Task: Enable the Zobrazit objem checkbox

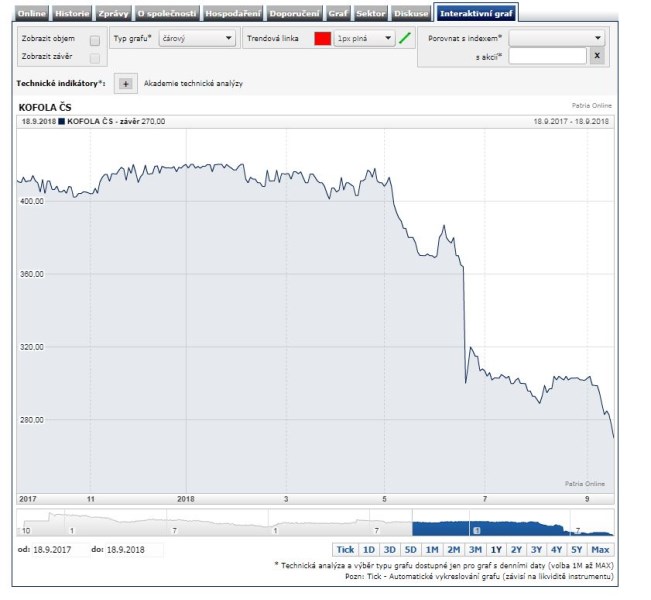Action: coord(95,40)
